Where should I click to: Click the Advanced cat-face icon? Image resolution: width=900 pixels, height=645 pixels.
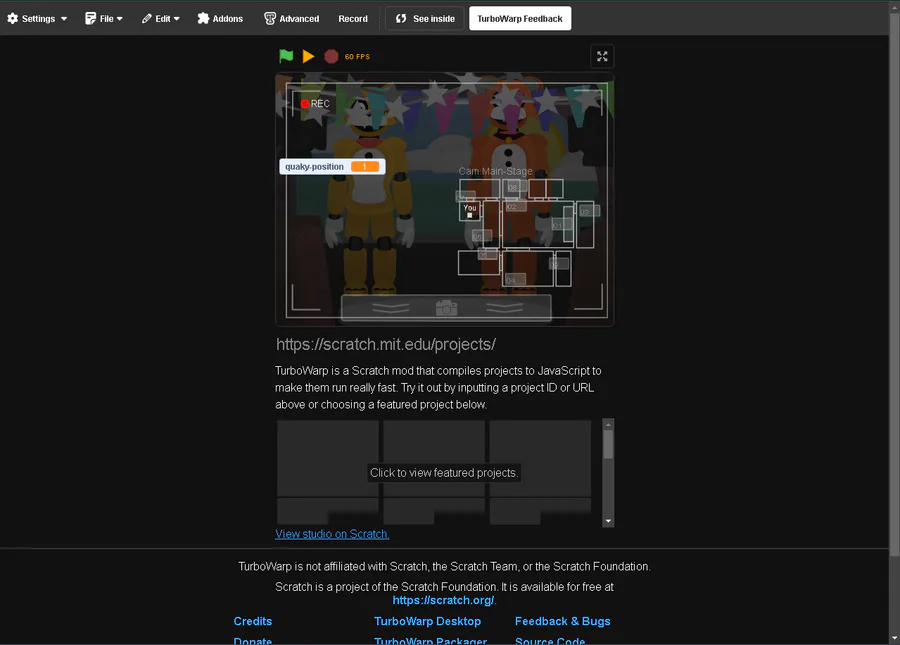pos(270,18)
